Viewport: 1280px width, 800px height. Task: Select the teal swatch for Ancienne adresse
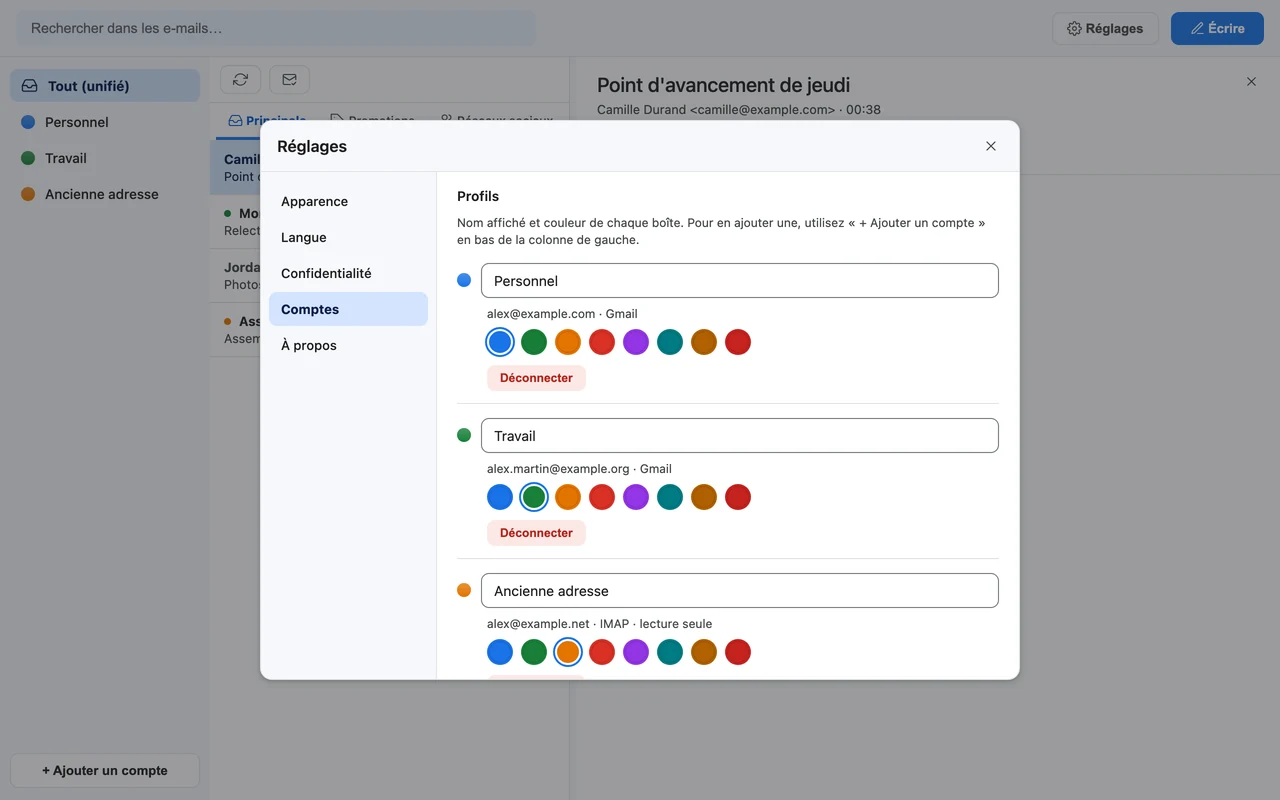click(x=670, y=652)
